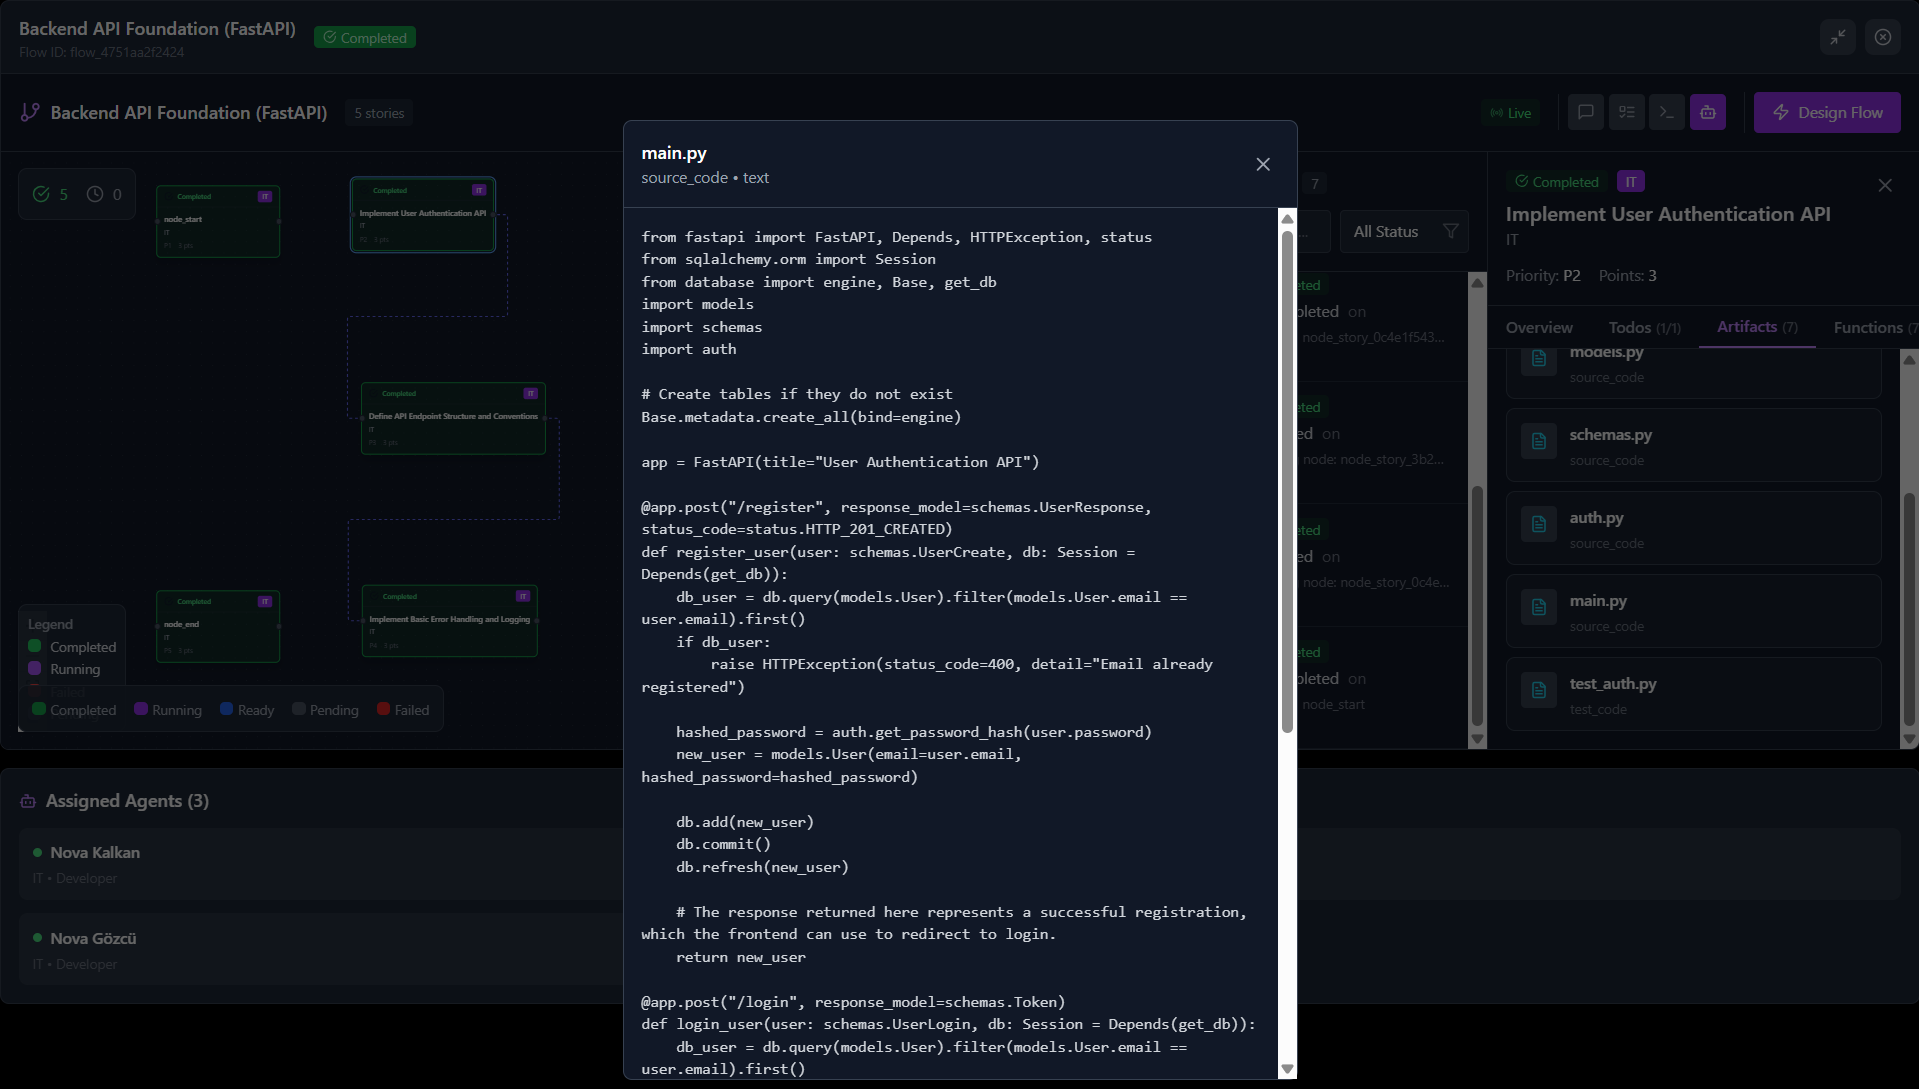Switch to the Overview tab
This screenshot has height=1089, width=1919.
(x=1539, y=327)
